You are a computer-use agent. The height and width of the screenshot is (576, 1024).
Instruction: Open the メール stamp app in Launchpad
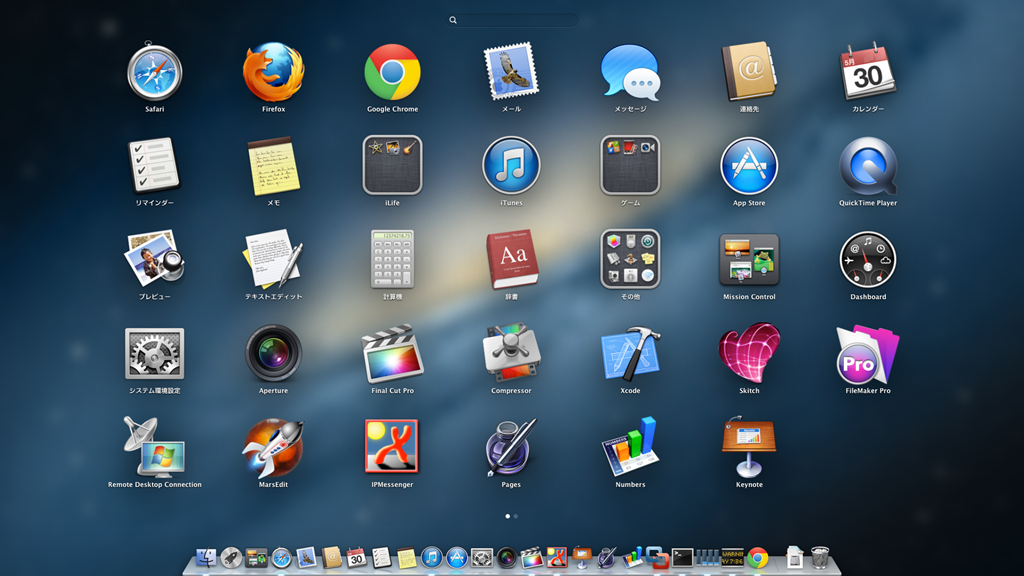511,71
